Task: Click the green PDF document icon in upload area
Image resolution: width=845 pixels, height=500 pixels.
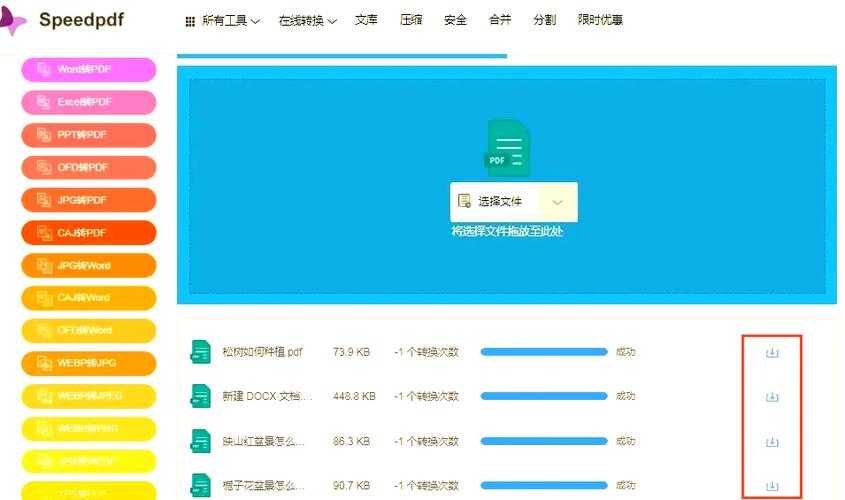Action: [x=507, y=148]
